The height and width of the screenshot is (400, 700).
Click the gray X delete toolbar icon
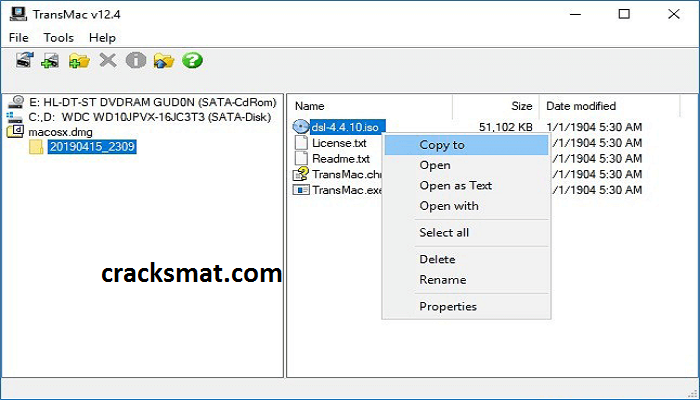click(x=108, y=60)
